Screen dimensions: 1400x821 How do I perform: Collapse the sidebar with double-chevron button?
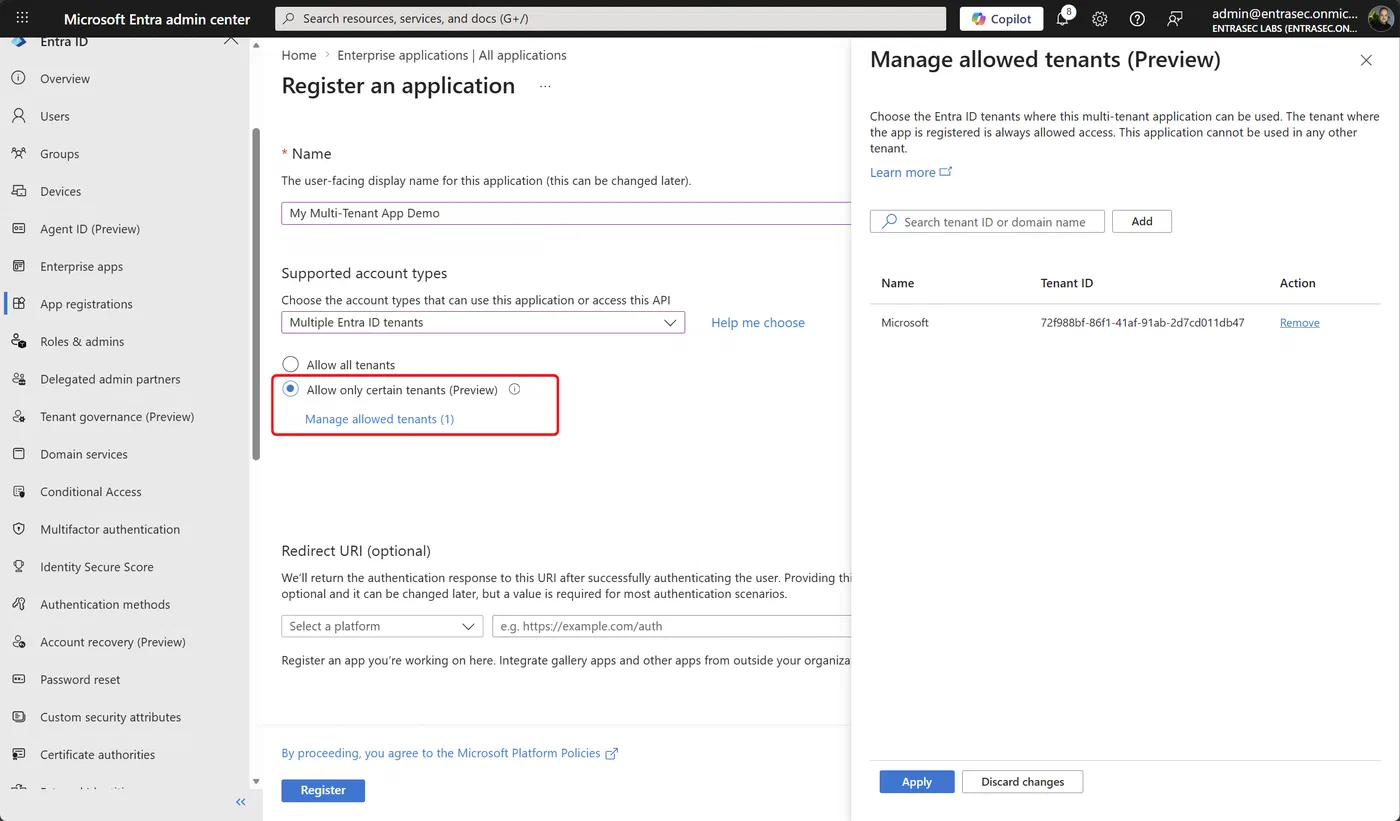240,802
